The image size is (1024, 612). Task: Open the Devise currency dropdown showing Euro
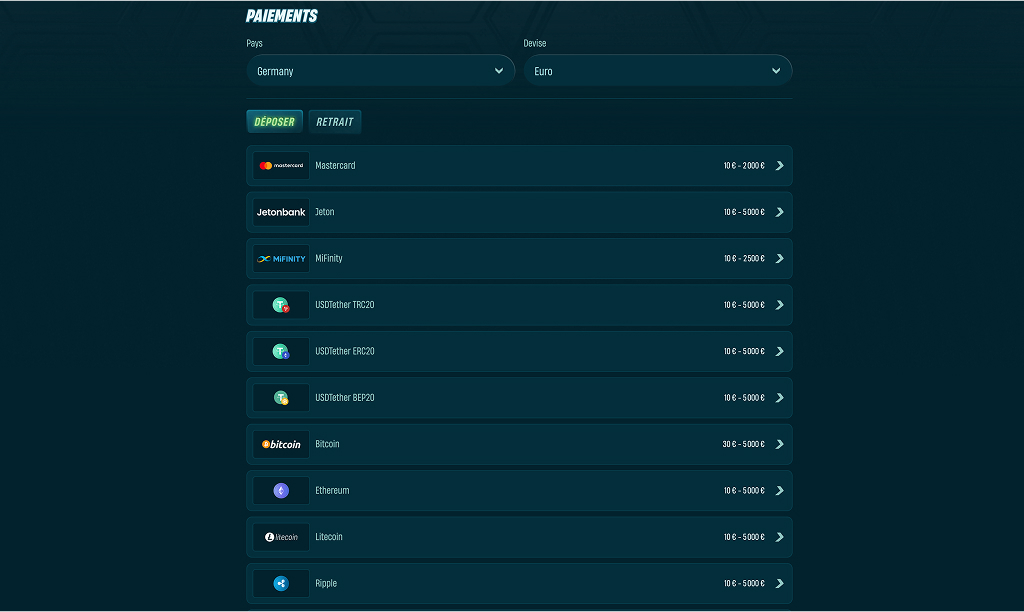tap(658, 71)
